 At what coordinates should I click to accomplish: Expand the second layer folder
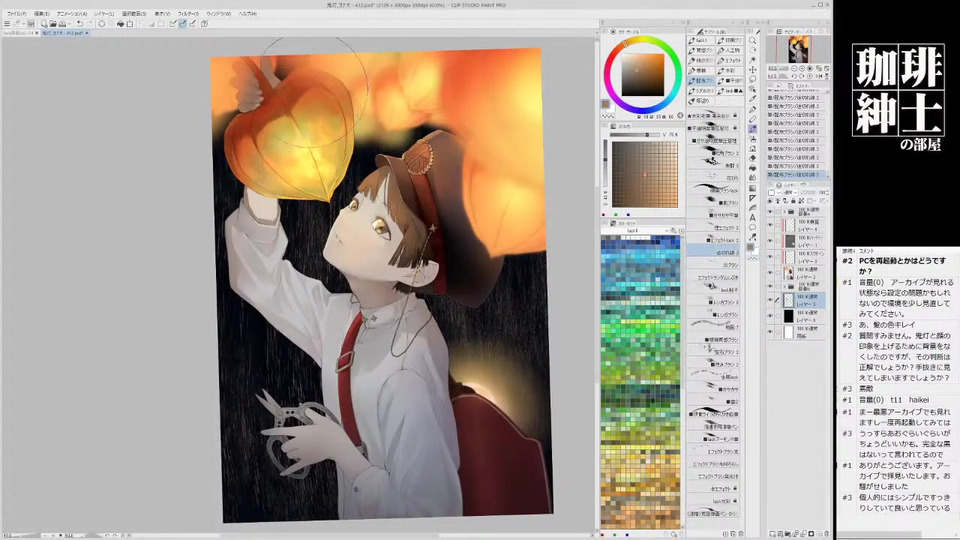pyautogui.click(x=784, y=286)
